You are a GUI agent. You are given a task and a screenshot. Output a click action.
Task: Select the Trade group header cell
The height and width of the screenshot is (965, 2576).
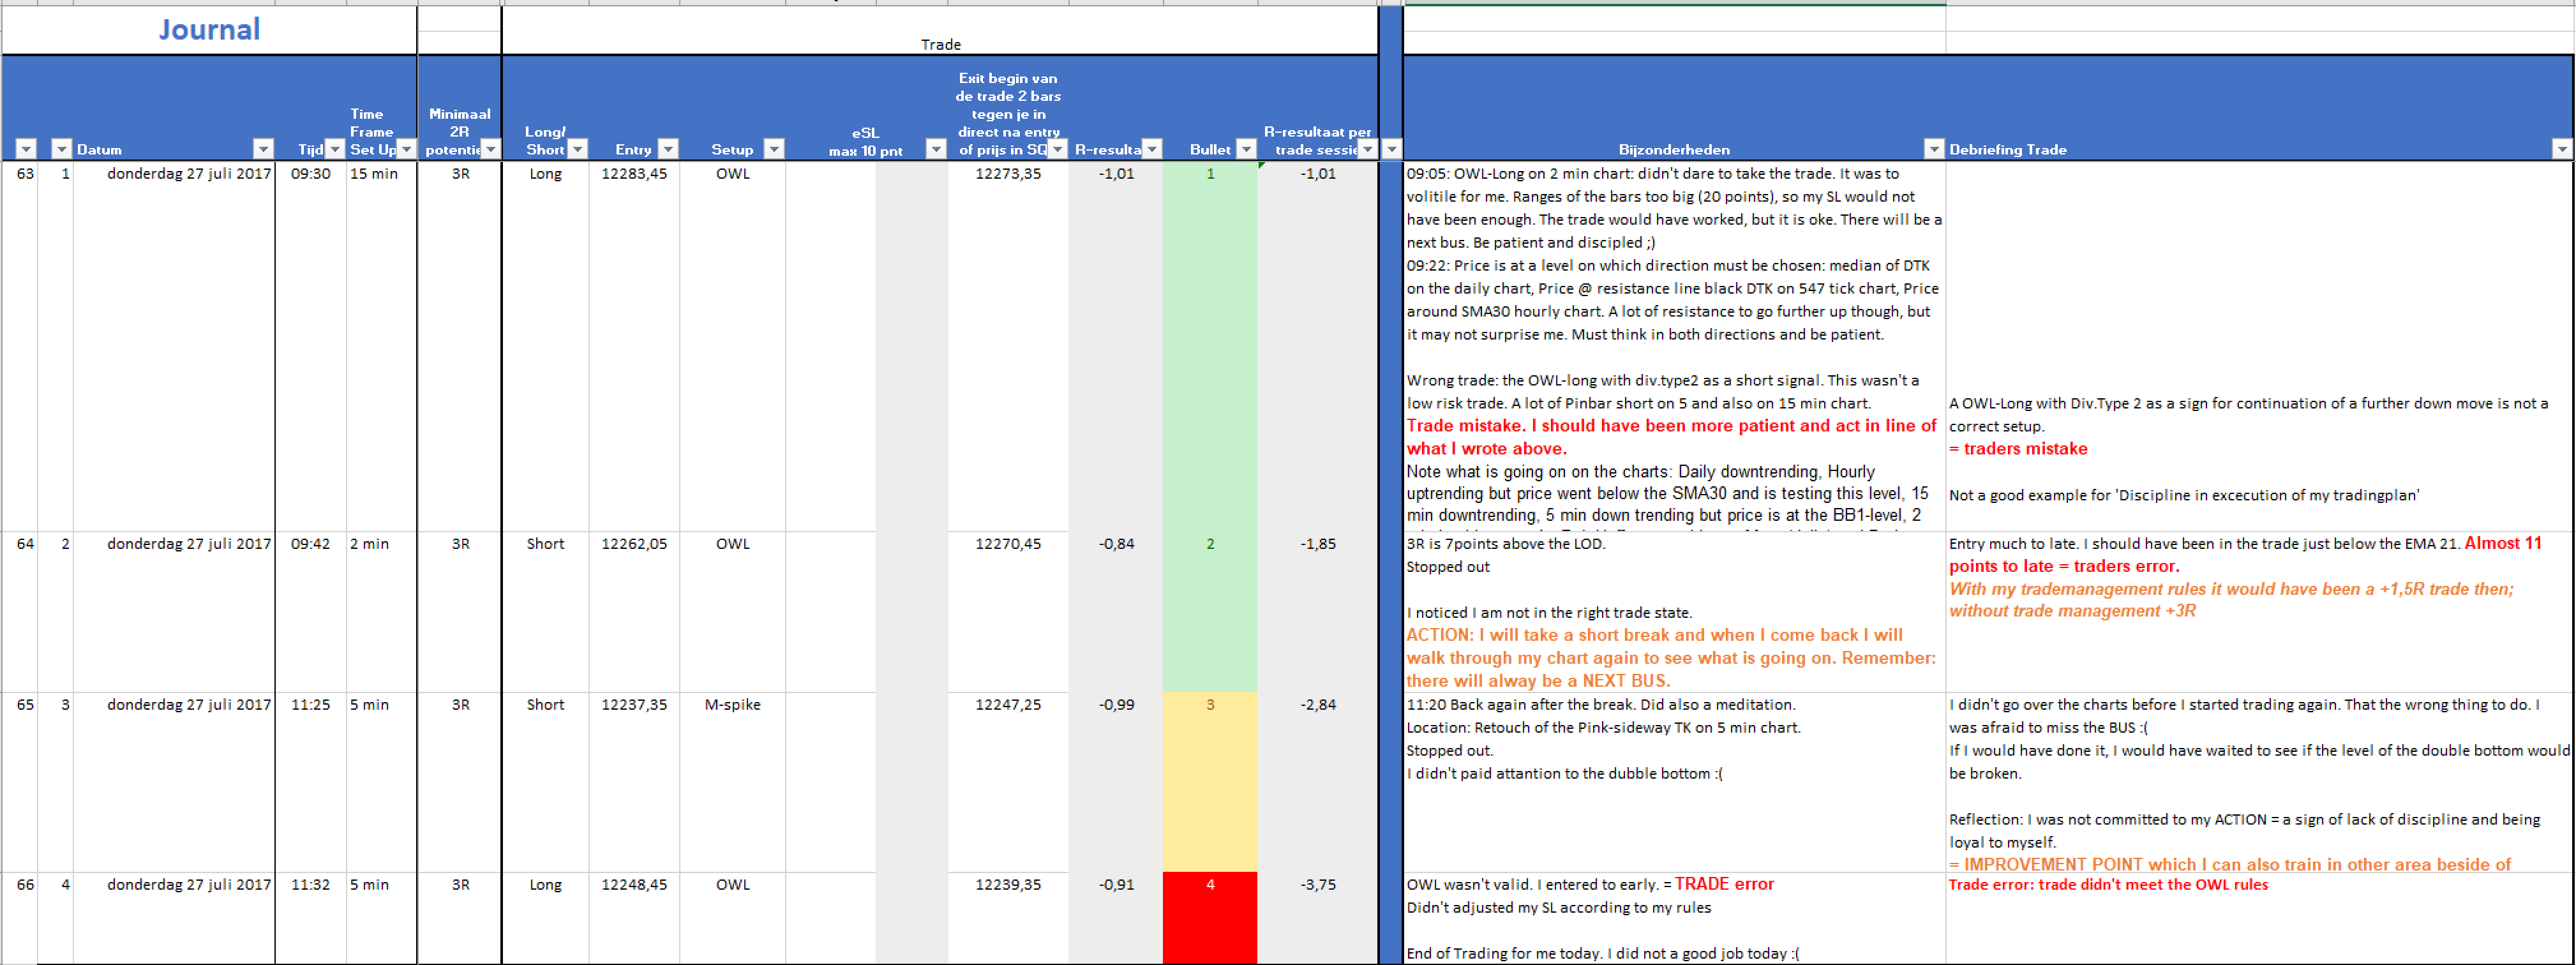tap(940, 30)
